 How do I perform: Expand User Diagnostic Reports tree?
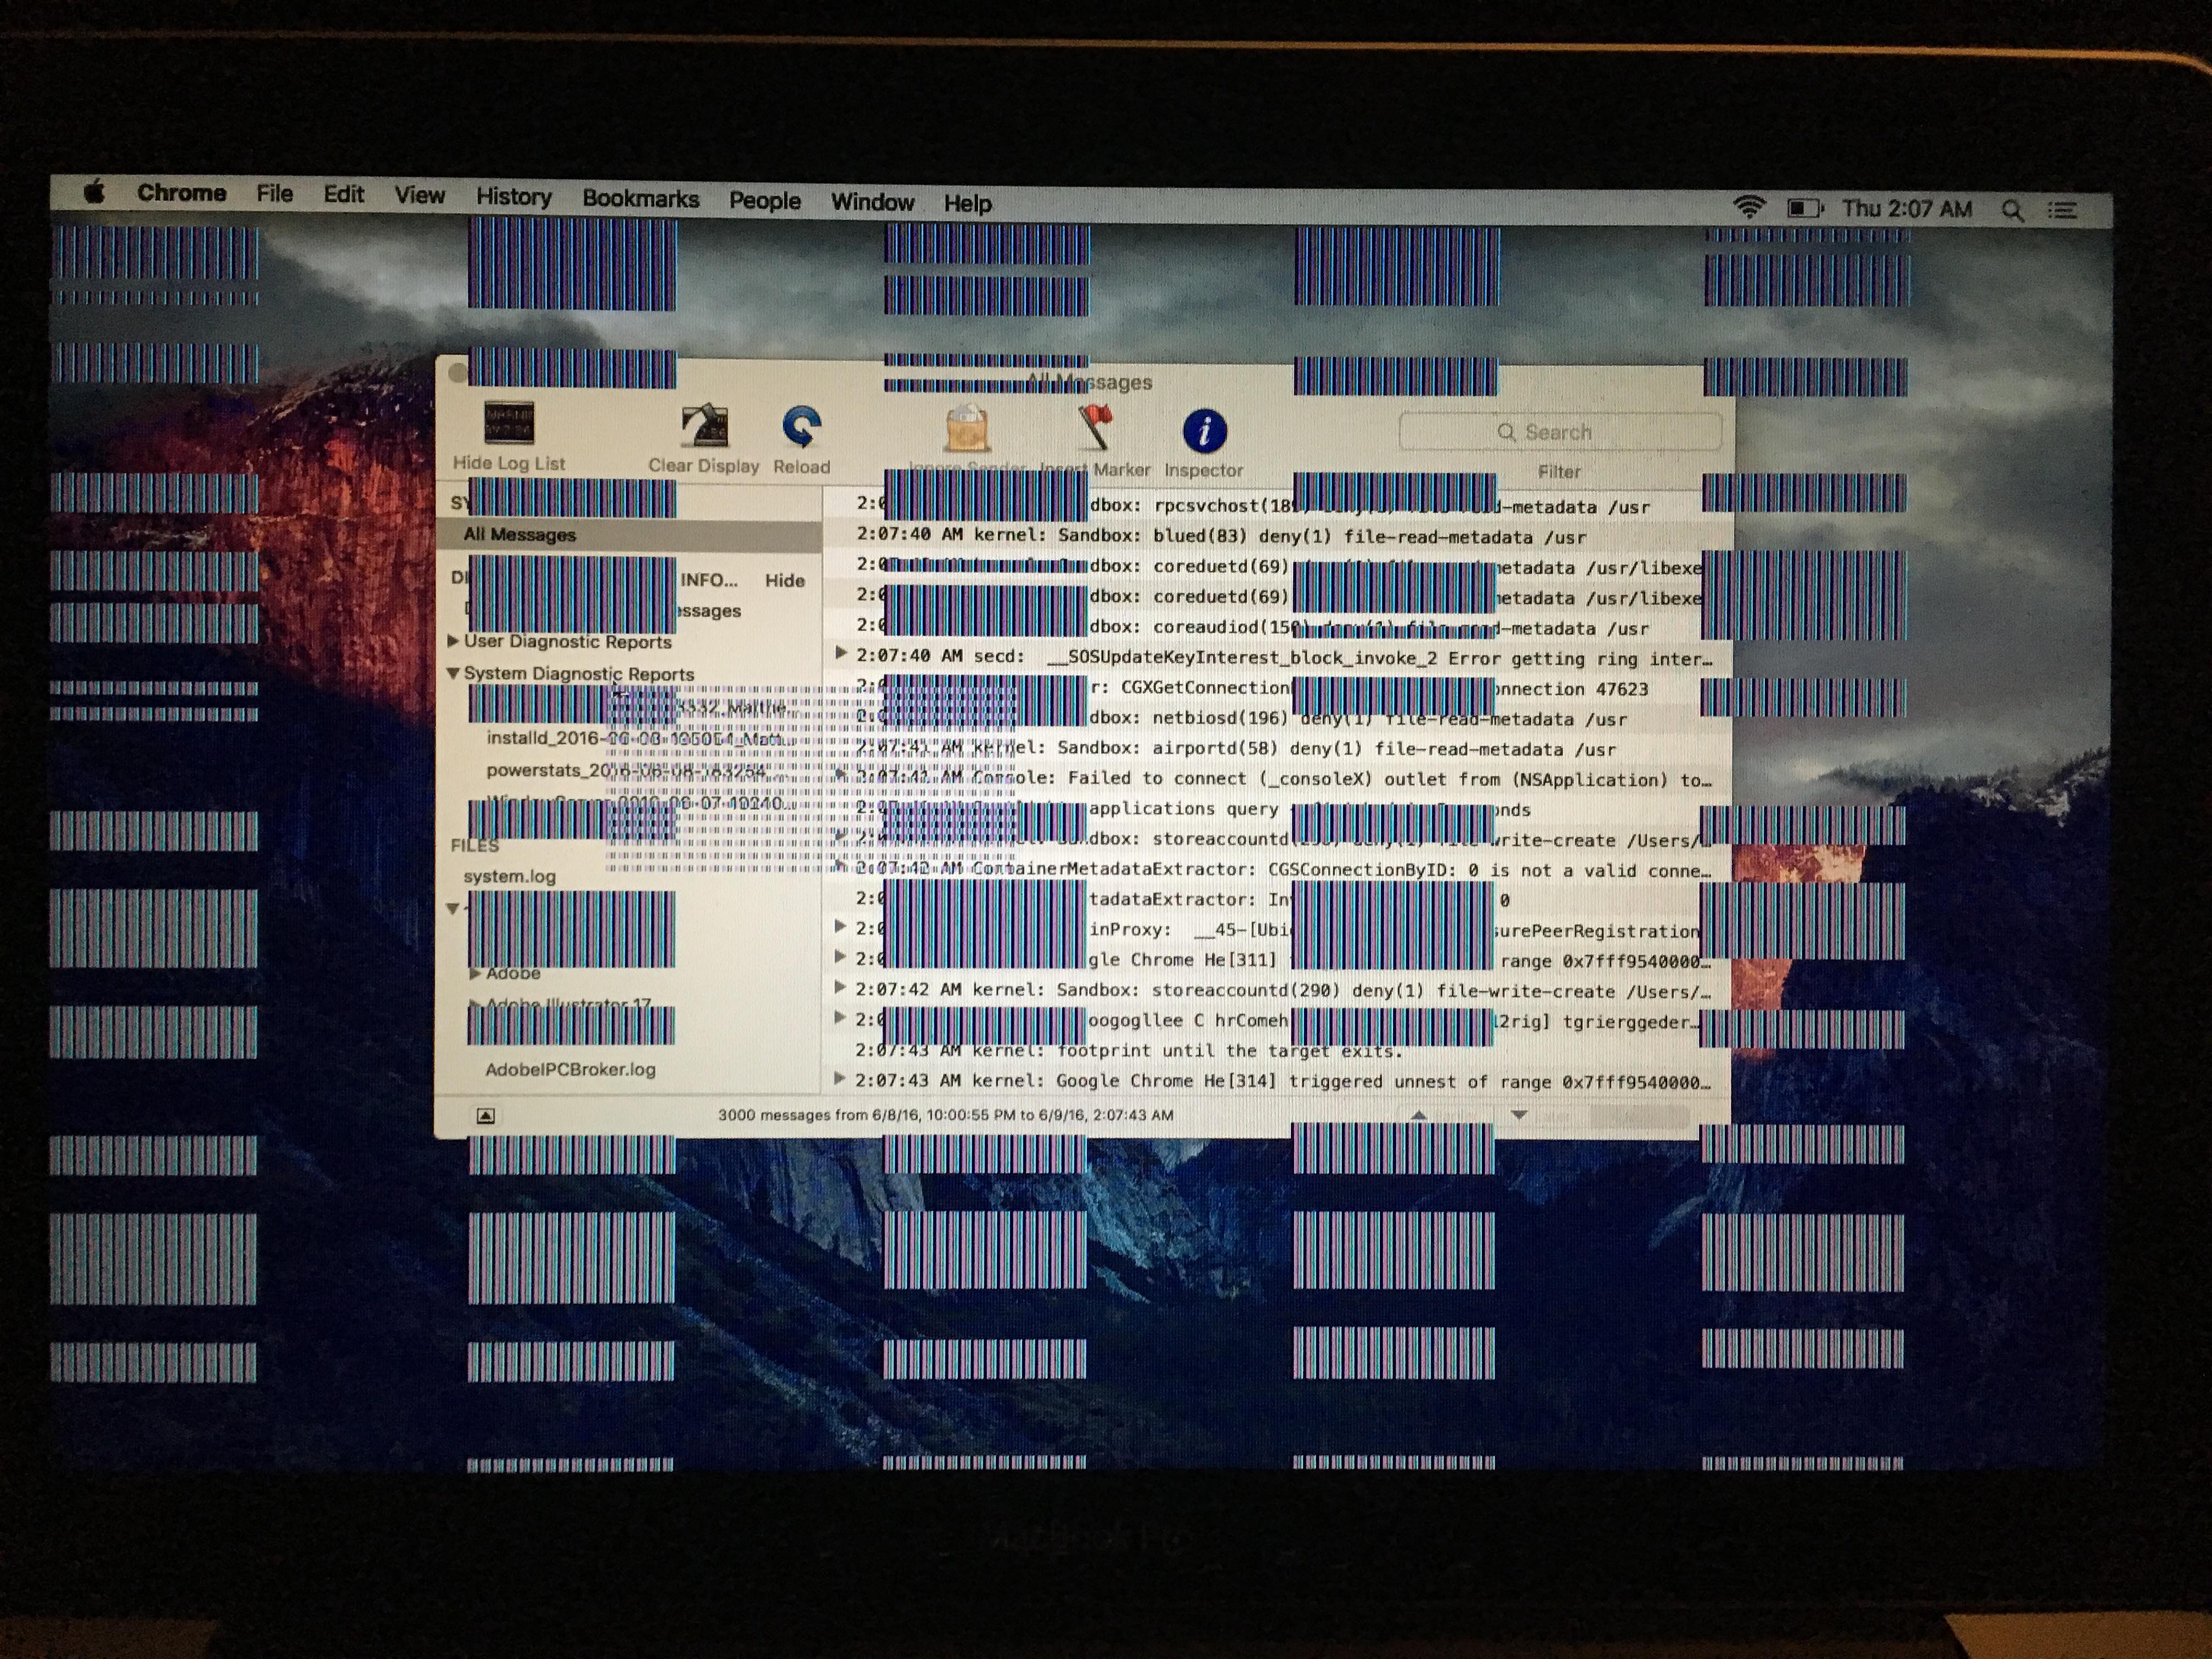pos(453,640)
